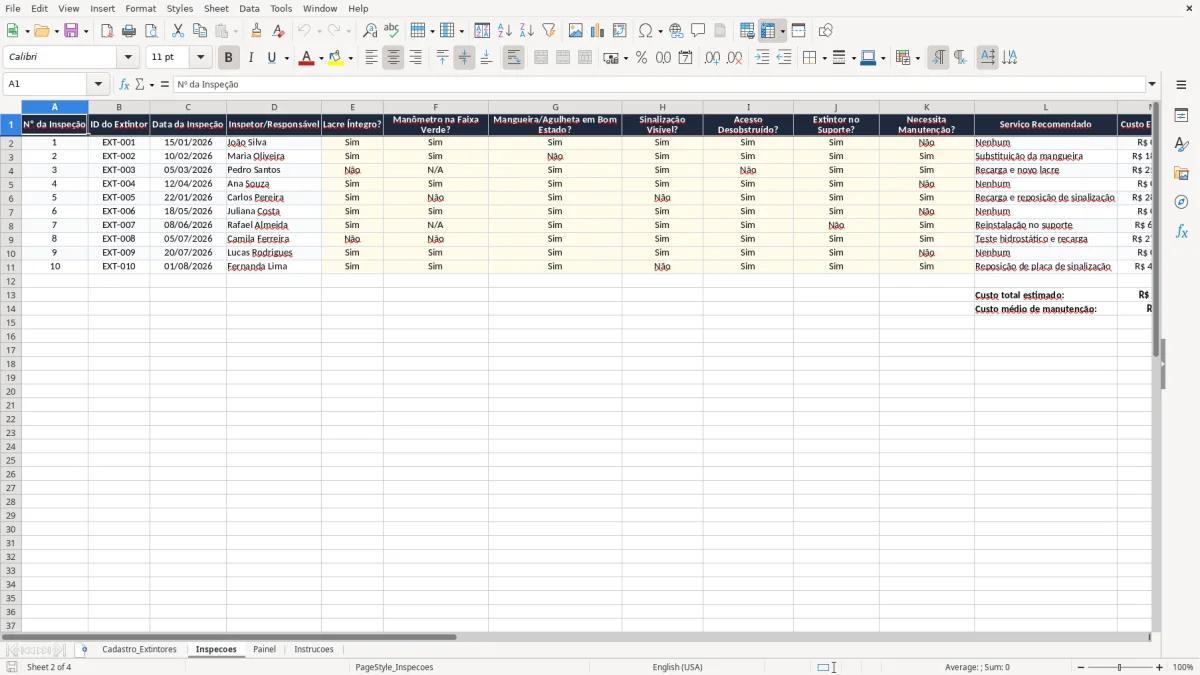The image size is (1200, 675).
Task: Open the Sort dialog icon
Action: point(483,31)
